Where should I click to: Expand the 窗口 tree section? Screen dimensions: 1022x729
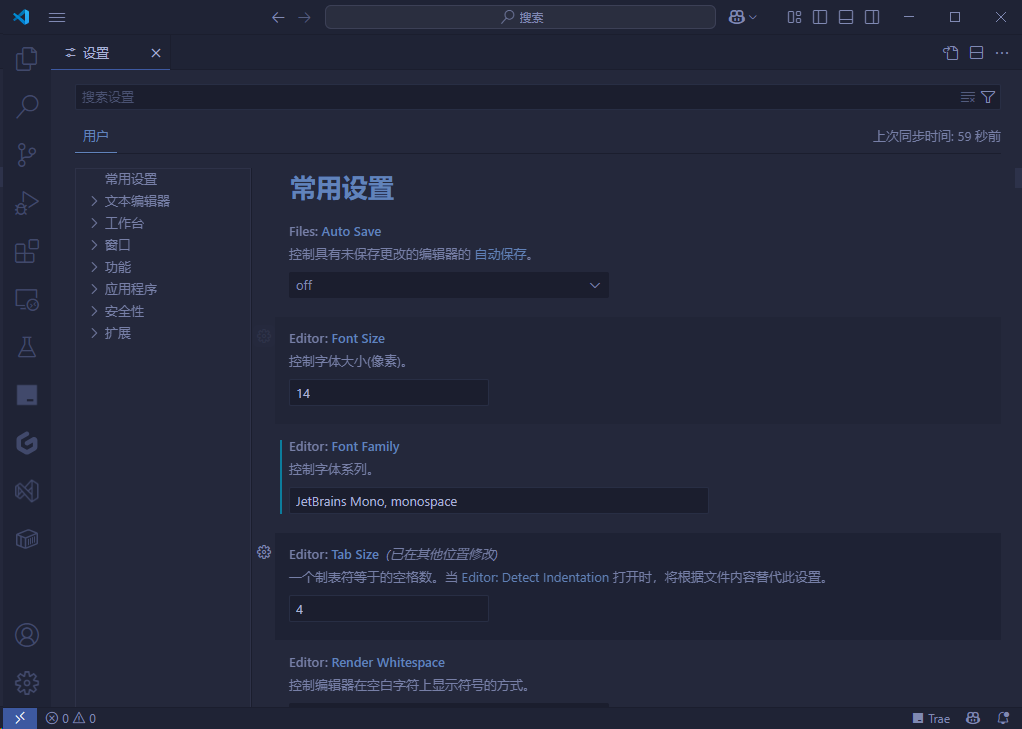click(95, 245)
